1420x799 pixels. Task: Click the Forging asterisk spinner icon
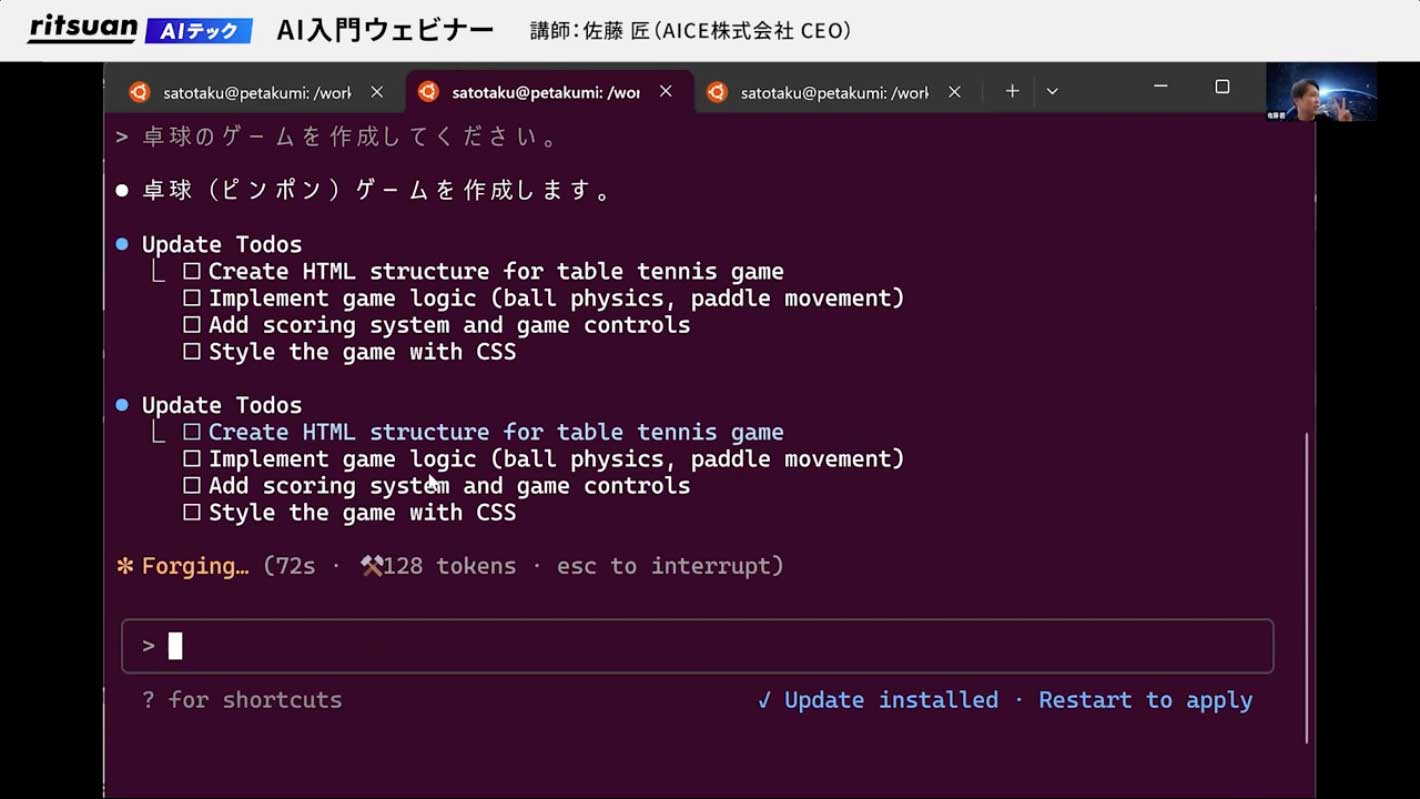[125, 566]
